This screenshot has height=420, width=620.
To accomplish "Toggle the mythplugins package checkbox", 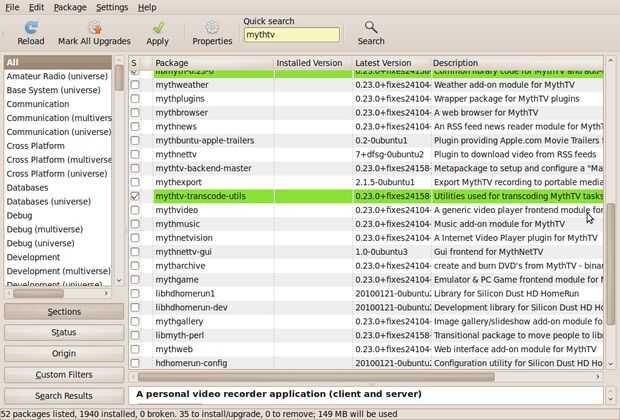I will pyautogui.click(x=135, y=98).
